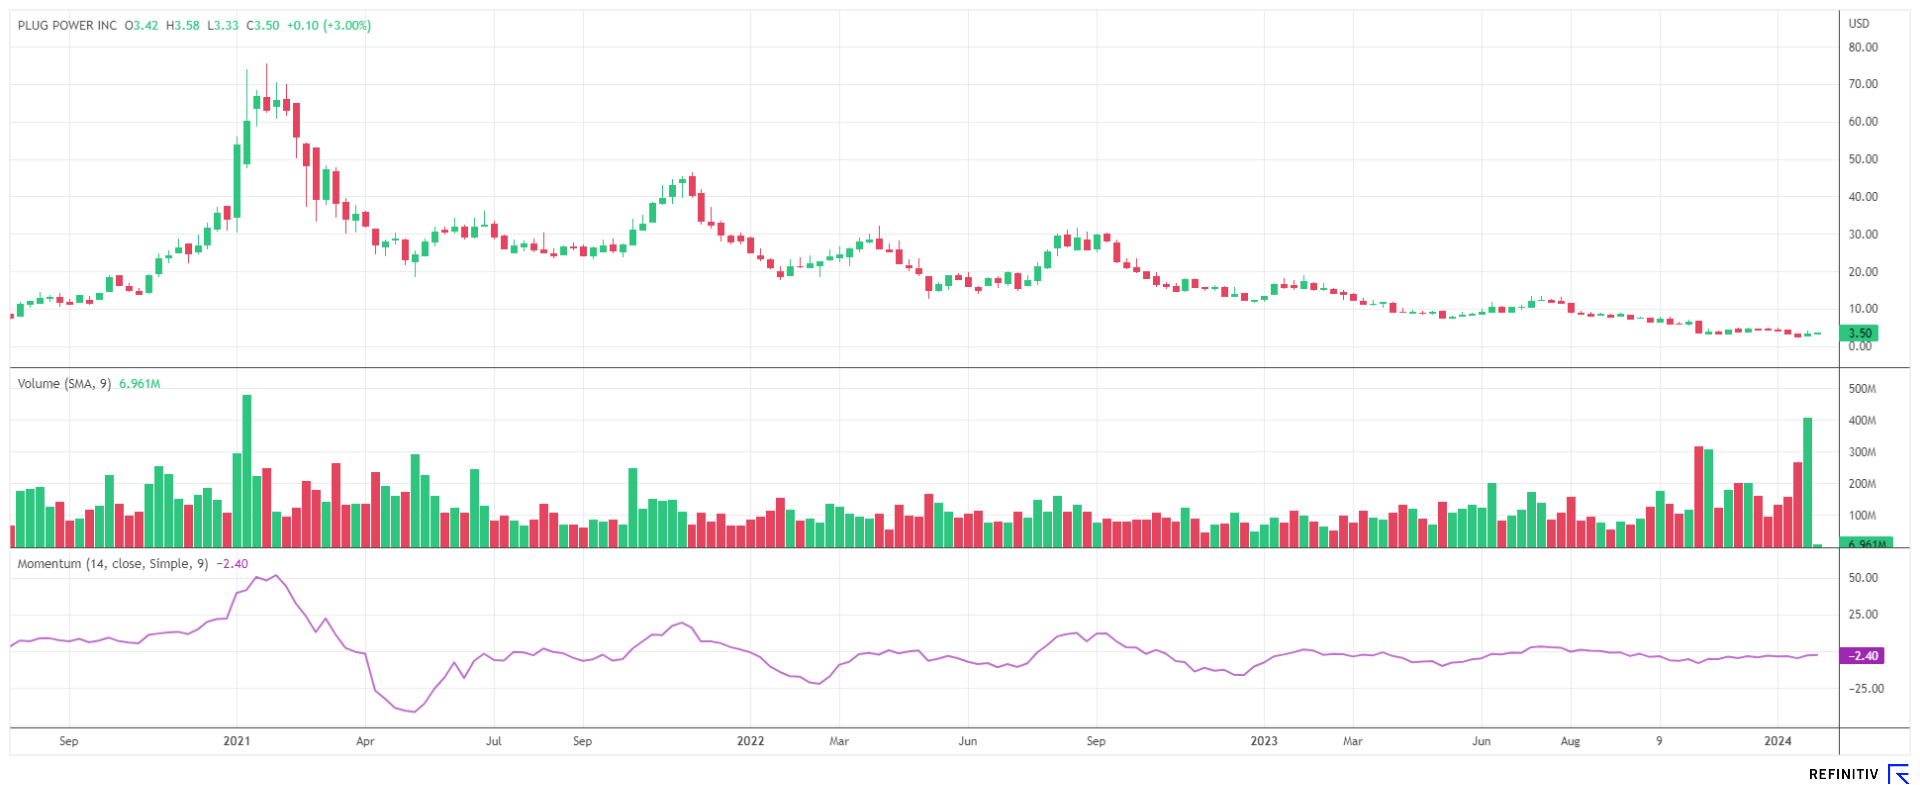This screenshot has height=785, width=1920.
Task: Click the +0.10 (+3.00%) price change text
Action: (328, 26)
